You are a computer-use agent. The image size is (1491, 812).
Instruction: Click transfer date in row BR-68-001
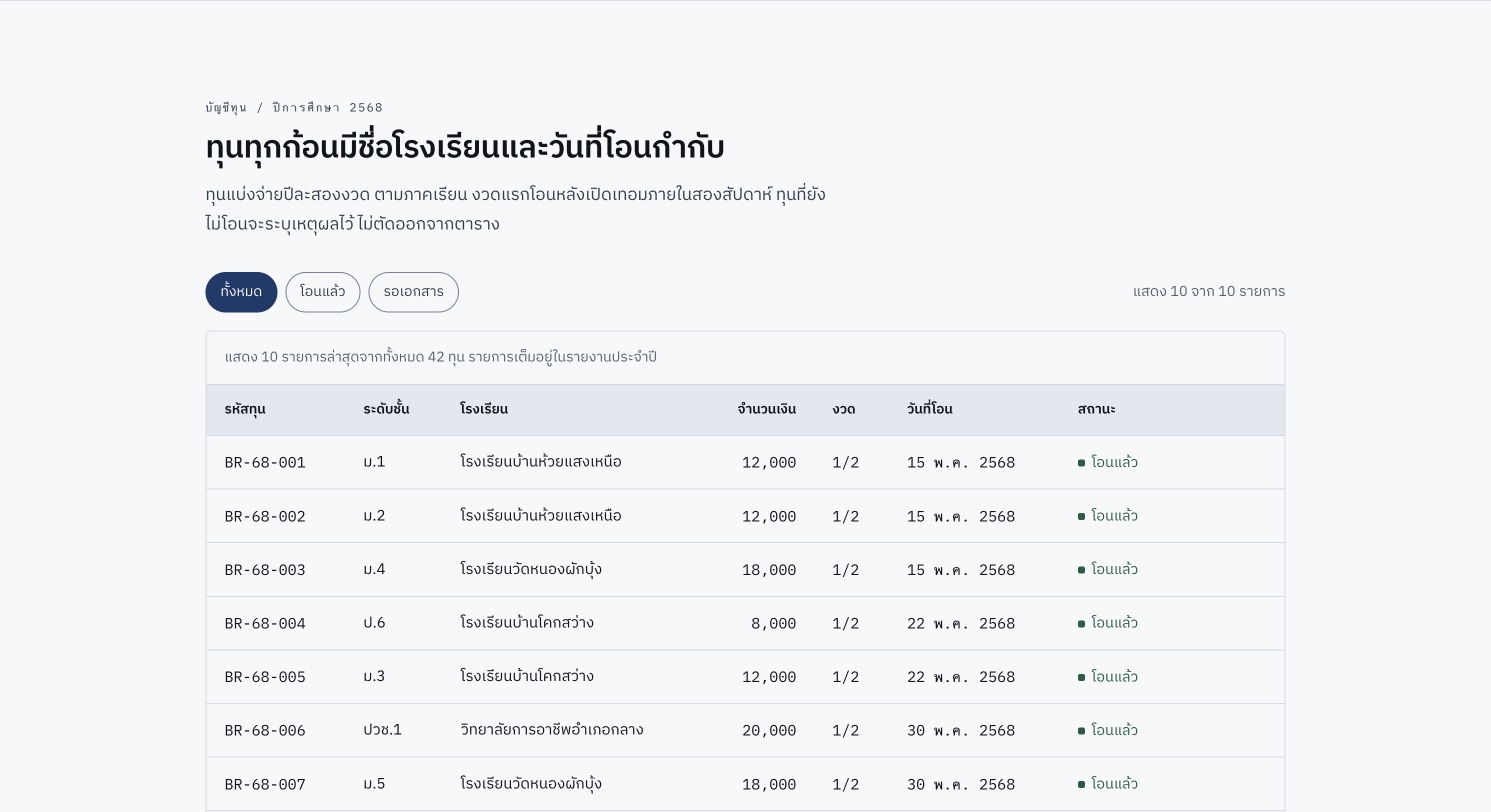[x=961, y=463]
